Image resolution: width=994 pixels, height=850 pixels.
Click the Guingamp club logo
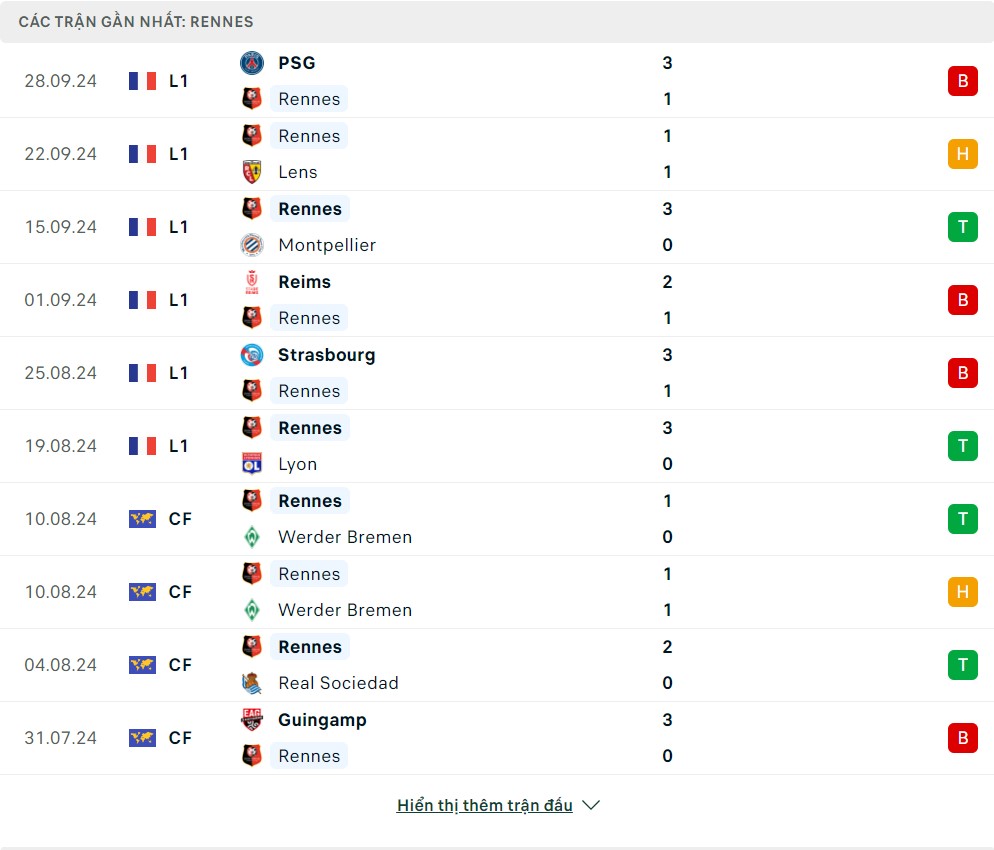tap(252, 720)
